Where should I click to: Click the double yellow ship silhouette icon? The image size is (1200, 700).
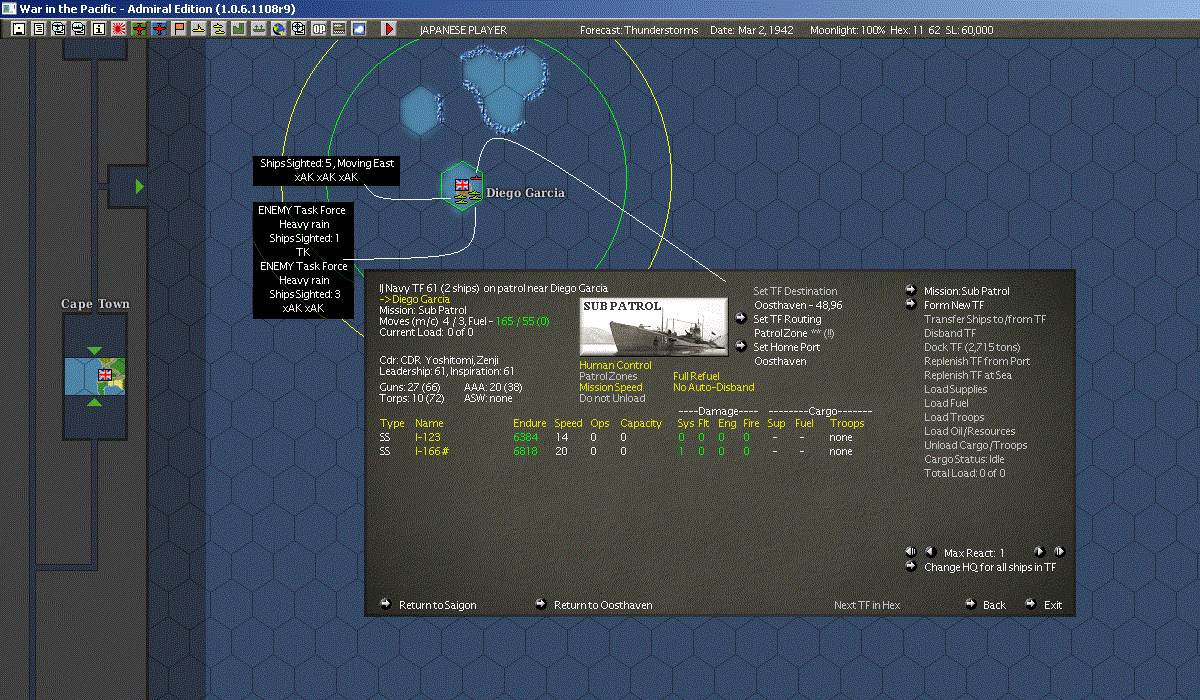[219, 29]
